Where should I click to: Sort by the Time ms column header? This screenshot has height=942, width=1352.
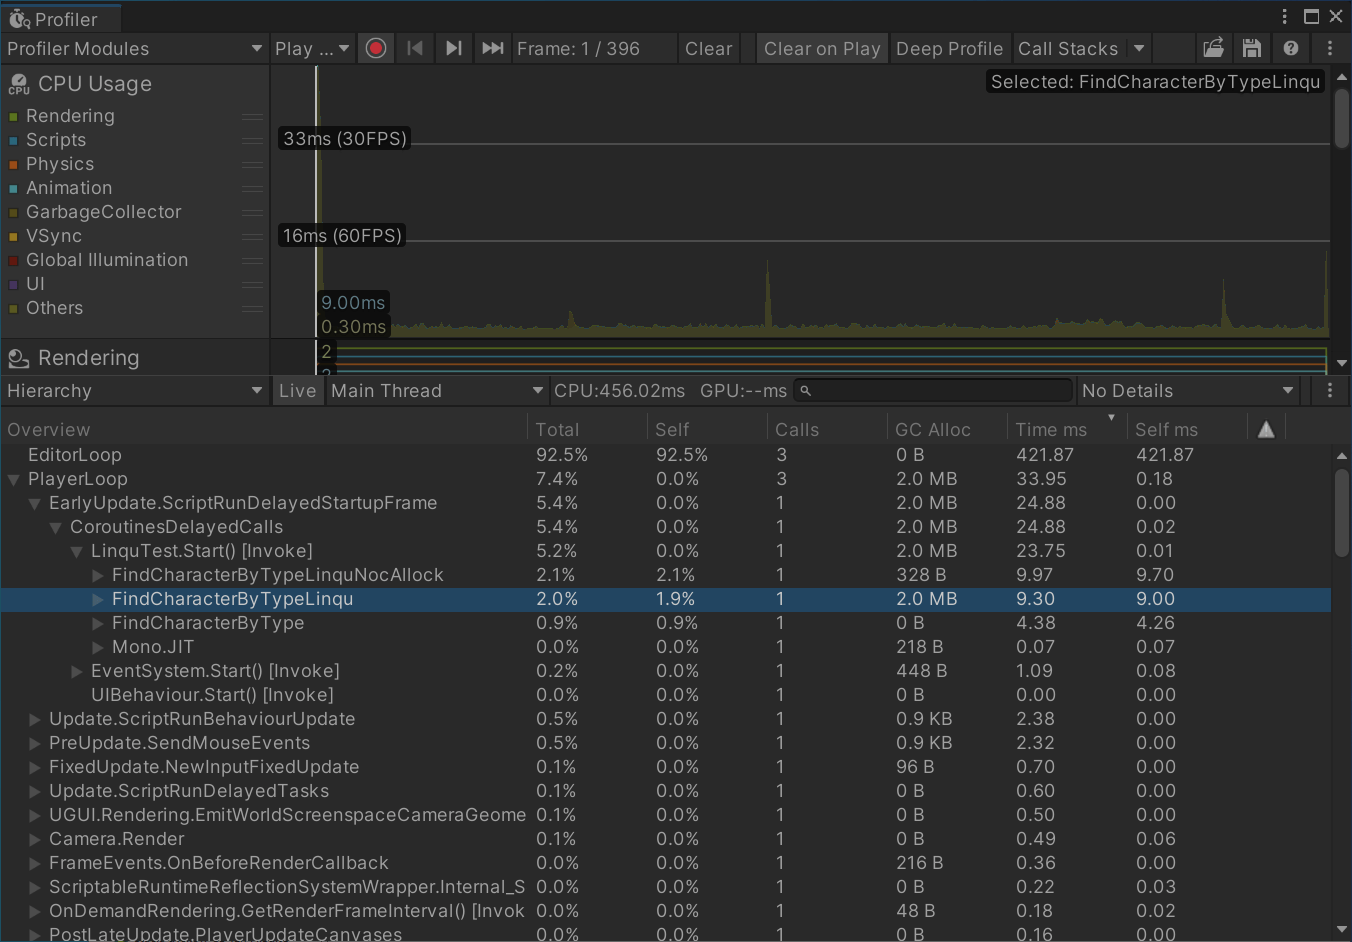point(1067,429)
